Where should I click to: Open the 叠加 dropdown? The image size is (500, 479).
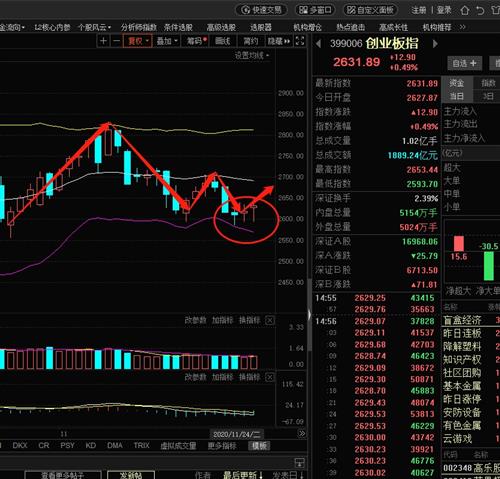pyautogui.click(x=167, y=41)
